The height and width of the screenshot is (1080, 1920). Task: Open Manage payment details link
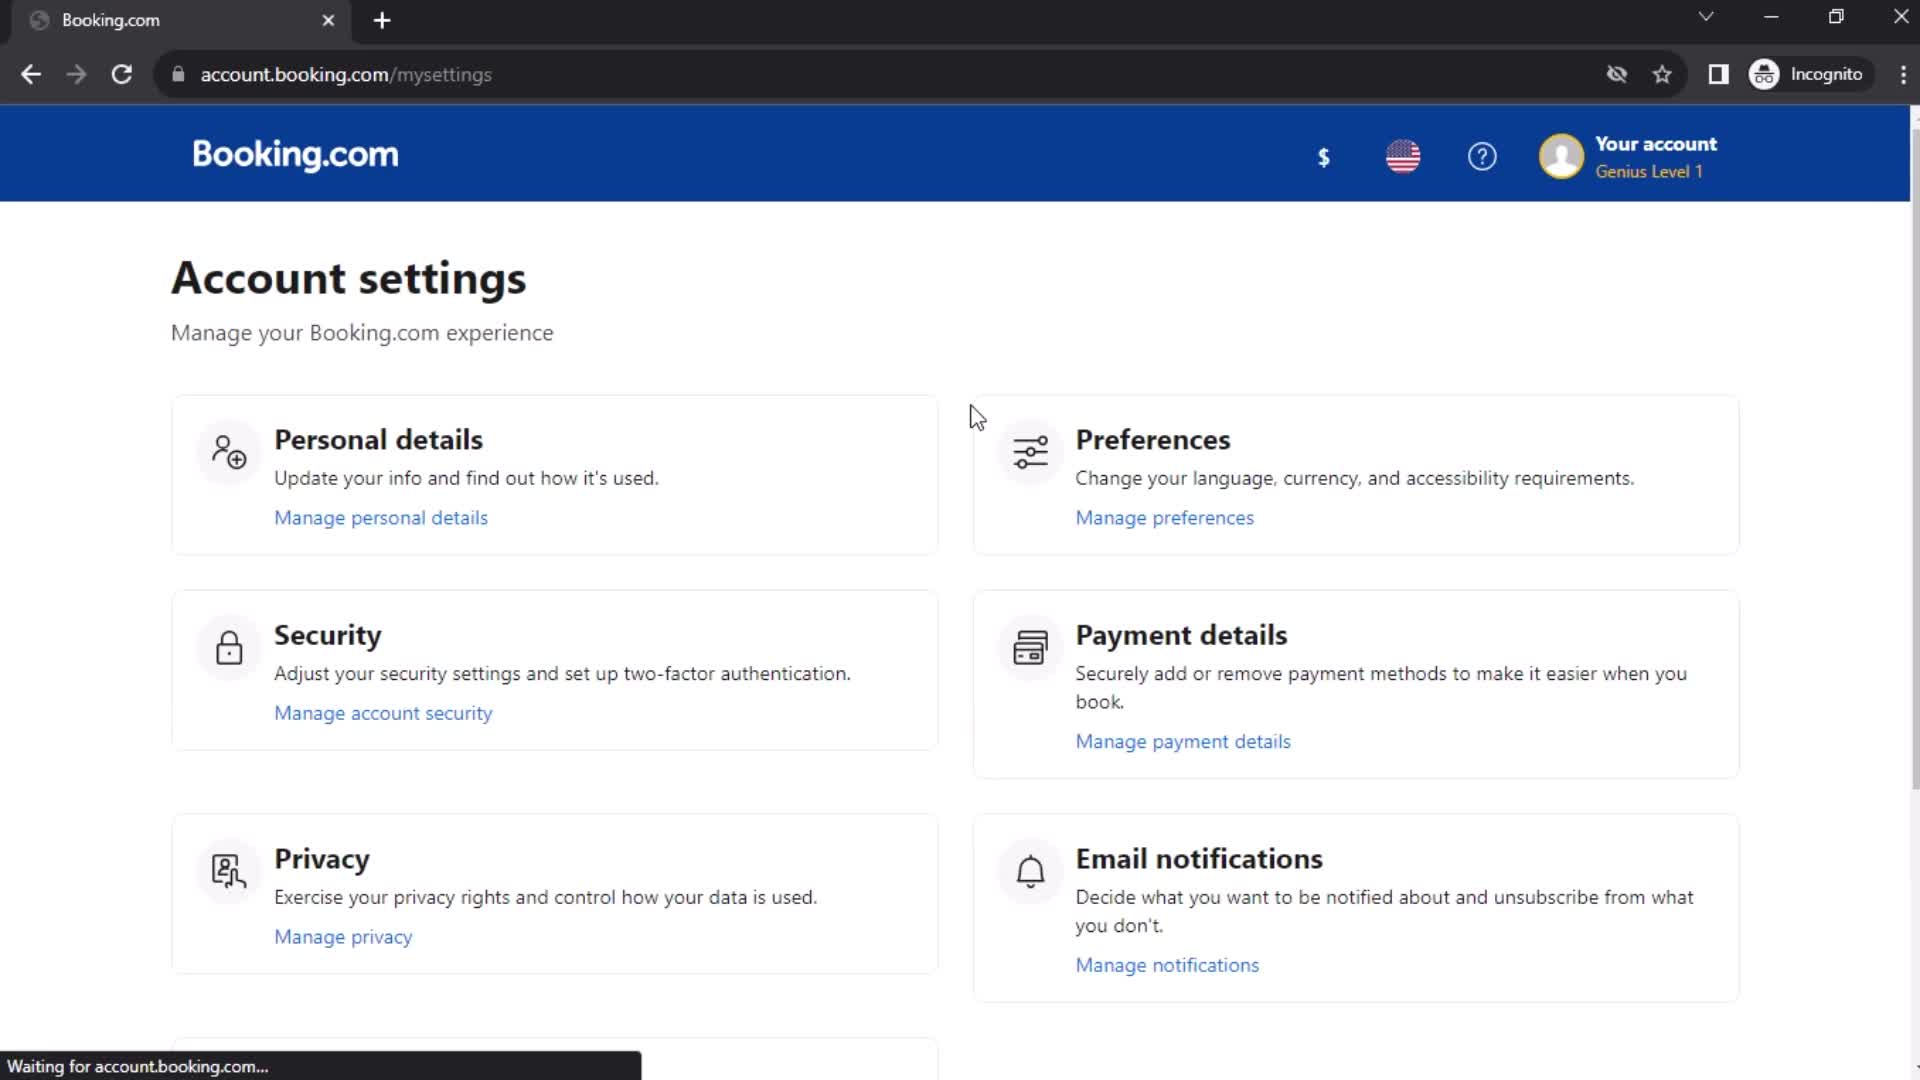point(1183,741)
